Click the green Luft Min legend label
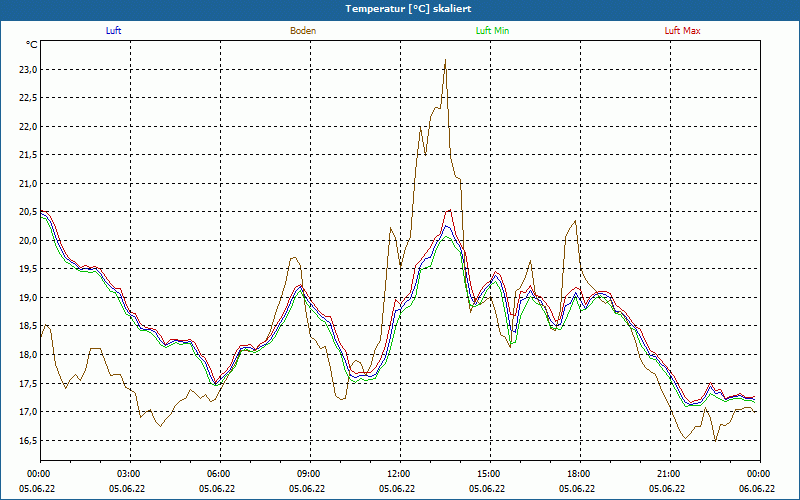The width and height of the screenshot is (800, 500). click(x=492, y=31)
